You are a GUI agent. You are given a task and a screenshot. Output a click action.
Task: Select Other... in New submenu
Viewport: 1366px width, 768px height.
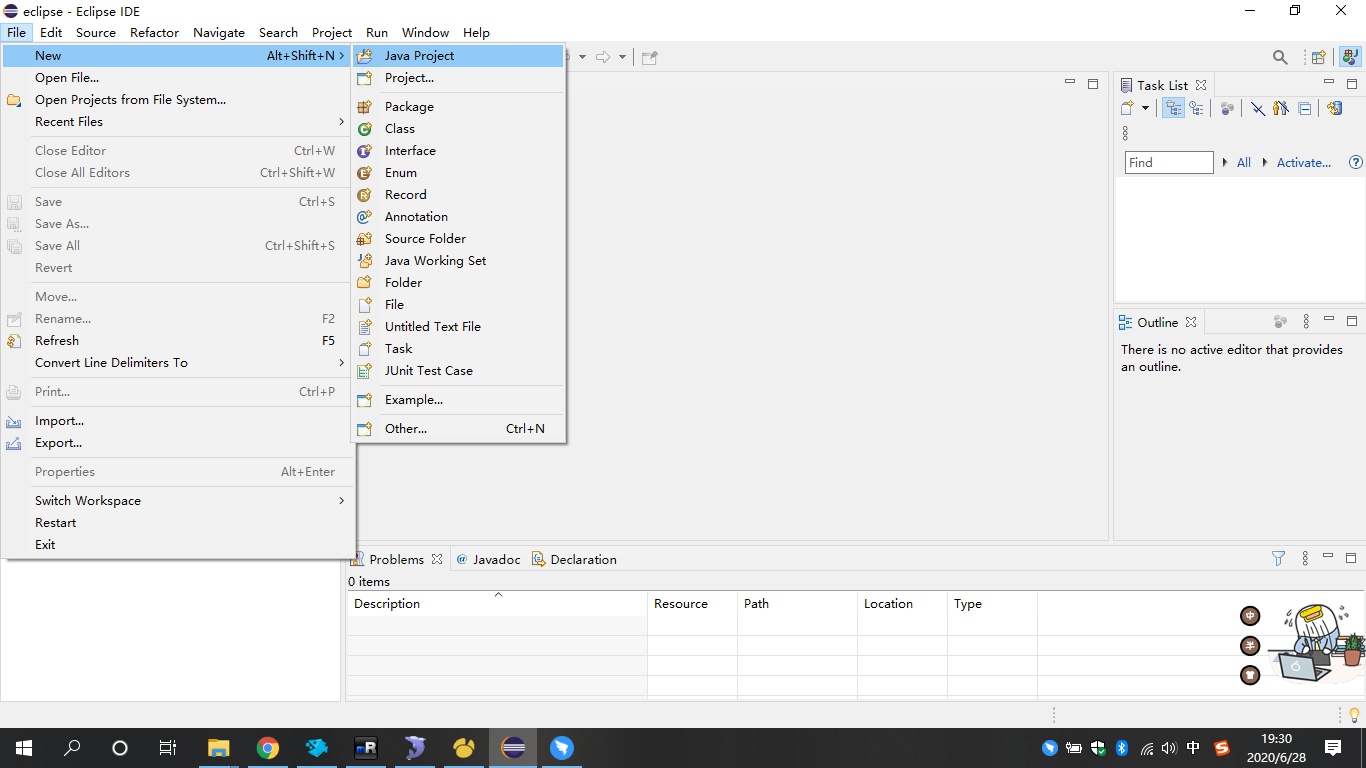click(458, 429)
